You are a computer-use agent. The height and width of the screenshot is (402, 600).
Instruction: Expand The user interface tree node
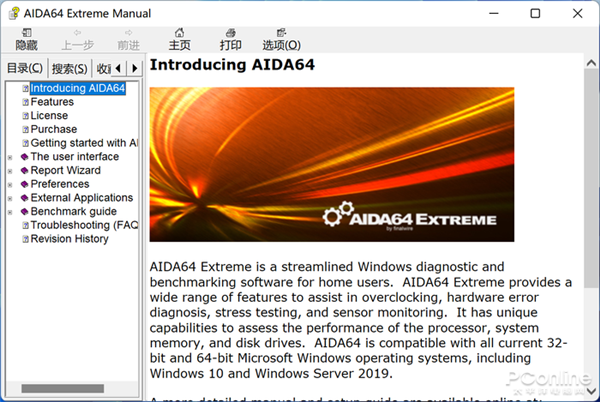click(x=10, y=157)
